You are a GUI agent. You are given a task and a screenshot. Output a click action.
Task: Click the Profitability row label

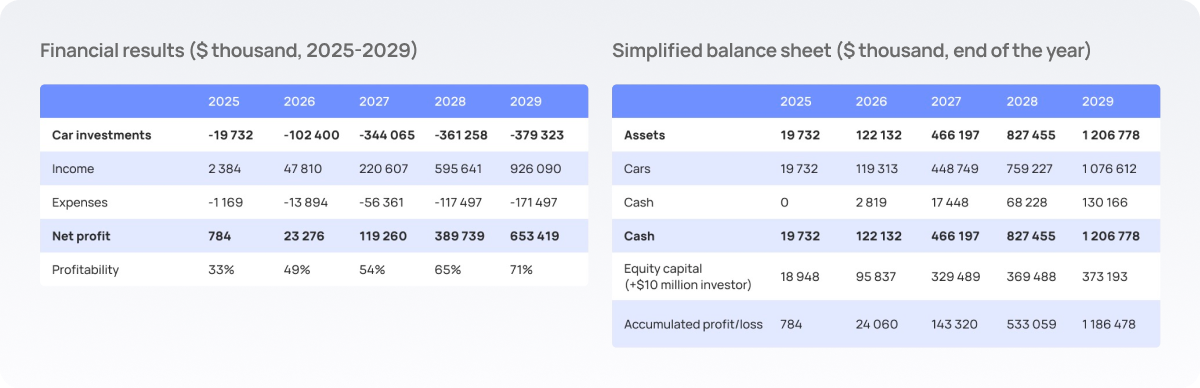(x=85, y=270)
